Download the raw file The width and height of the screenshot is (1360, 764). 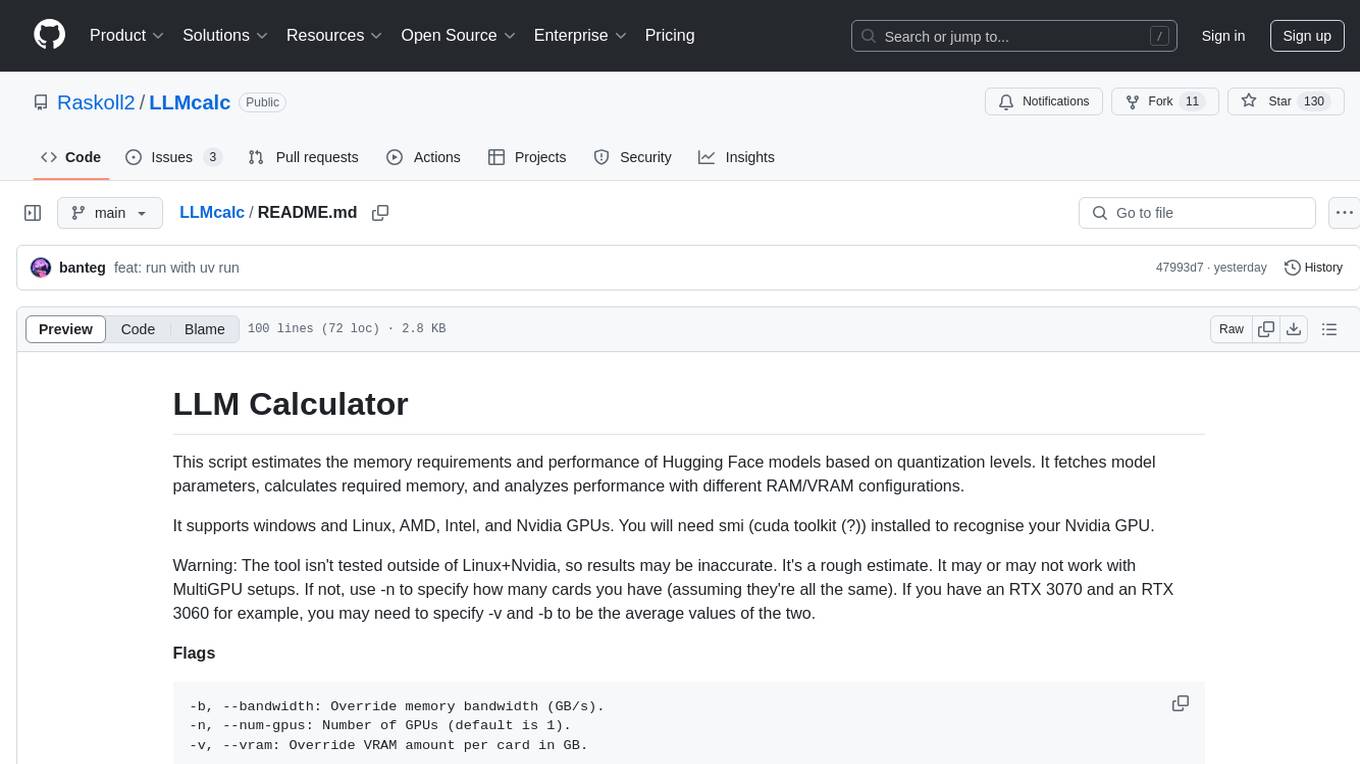pos(1293,329)
